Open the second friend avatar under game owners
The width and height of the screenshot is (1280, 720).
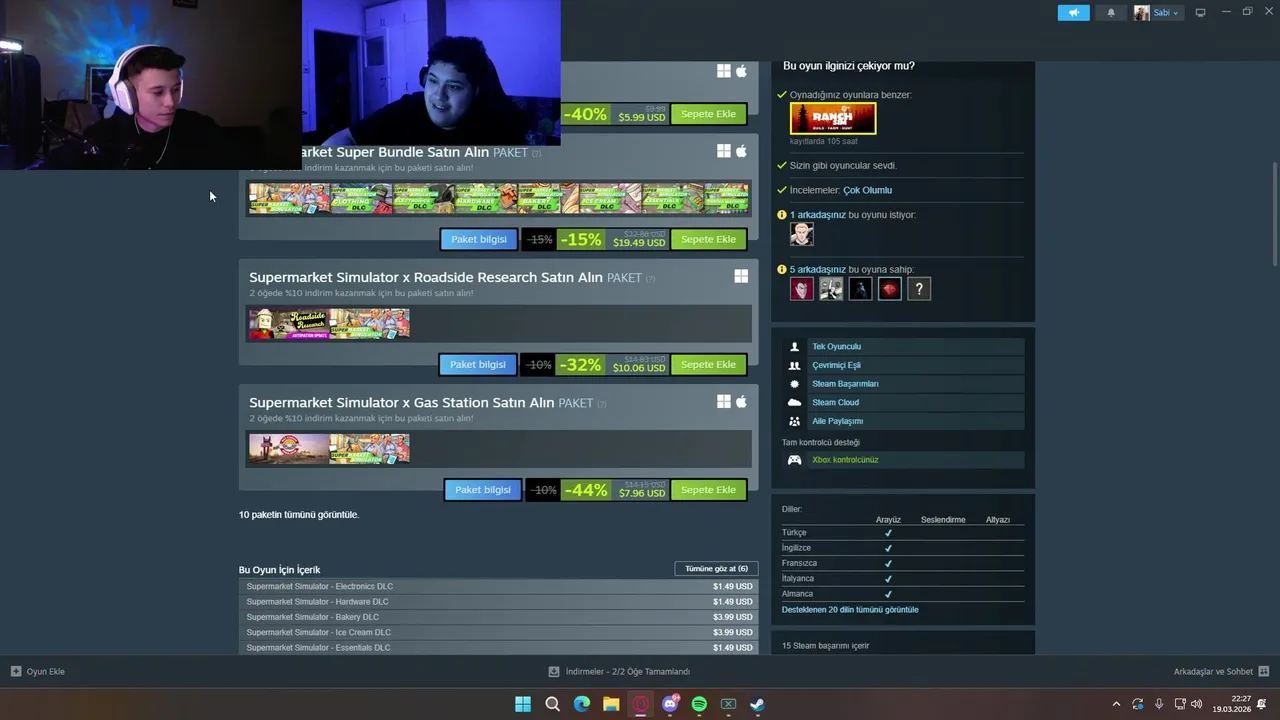coord(831,289)
